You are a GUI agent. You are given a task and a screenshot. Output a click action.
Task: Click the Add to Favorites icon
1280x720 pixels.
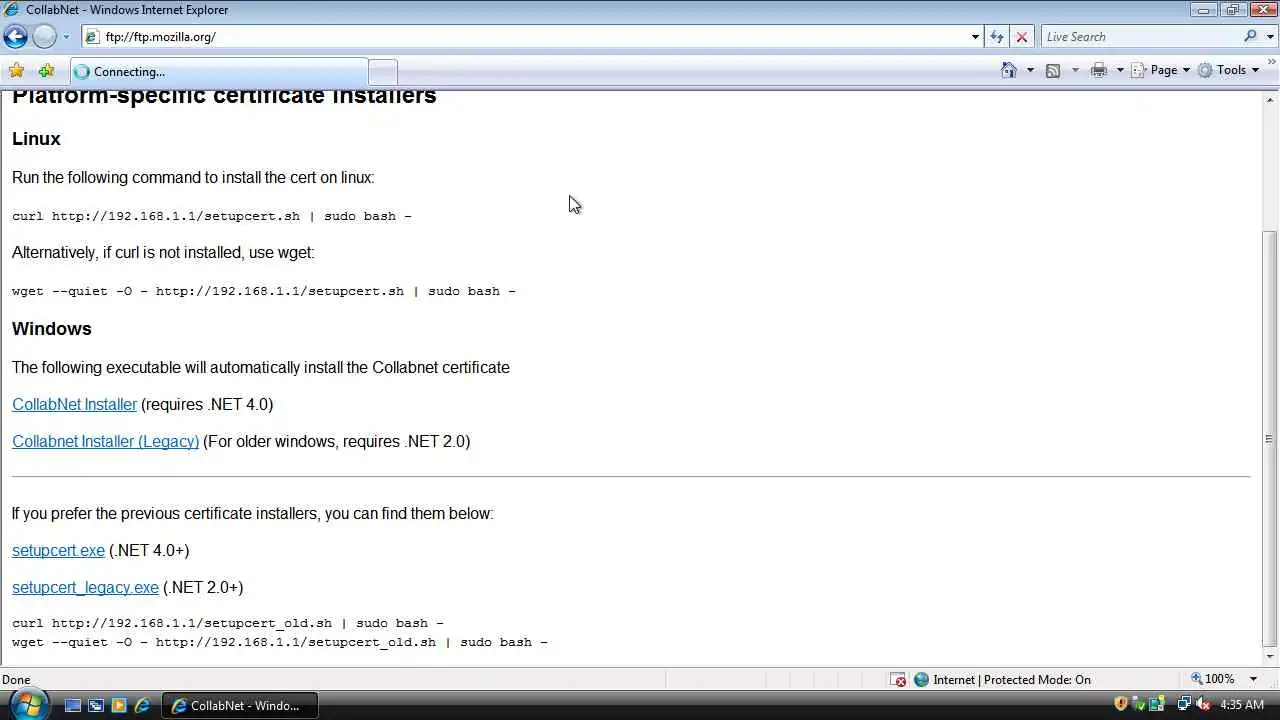tap(46, 71)
